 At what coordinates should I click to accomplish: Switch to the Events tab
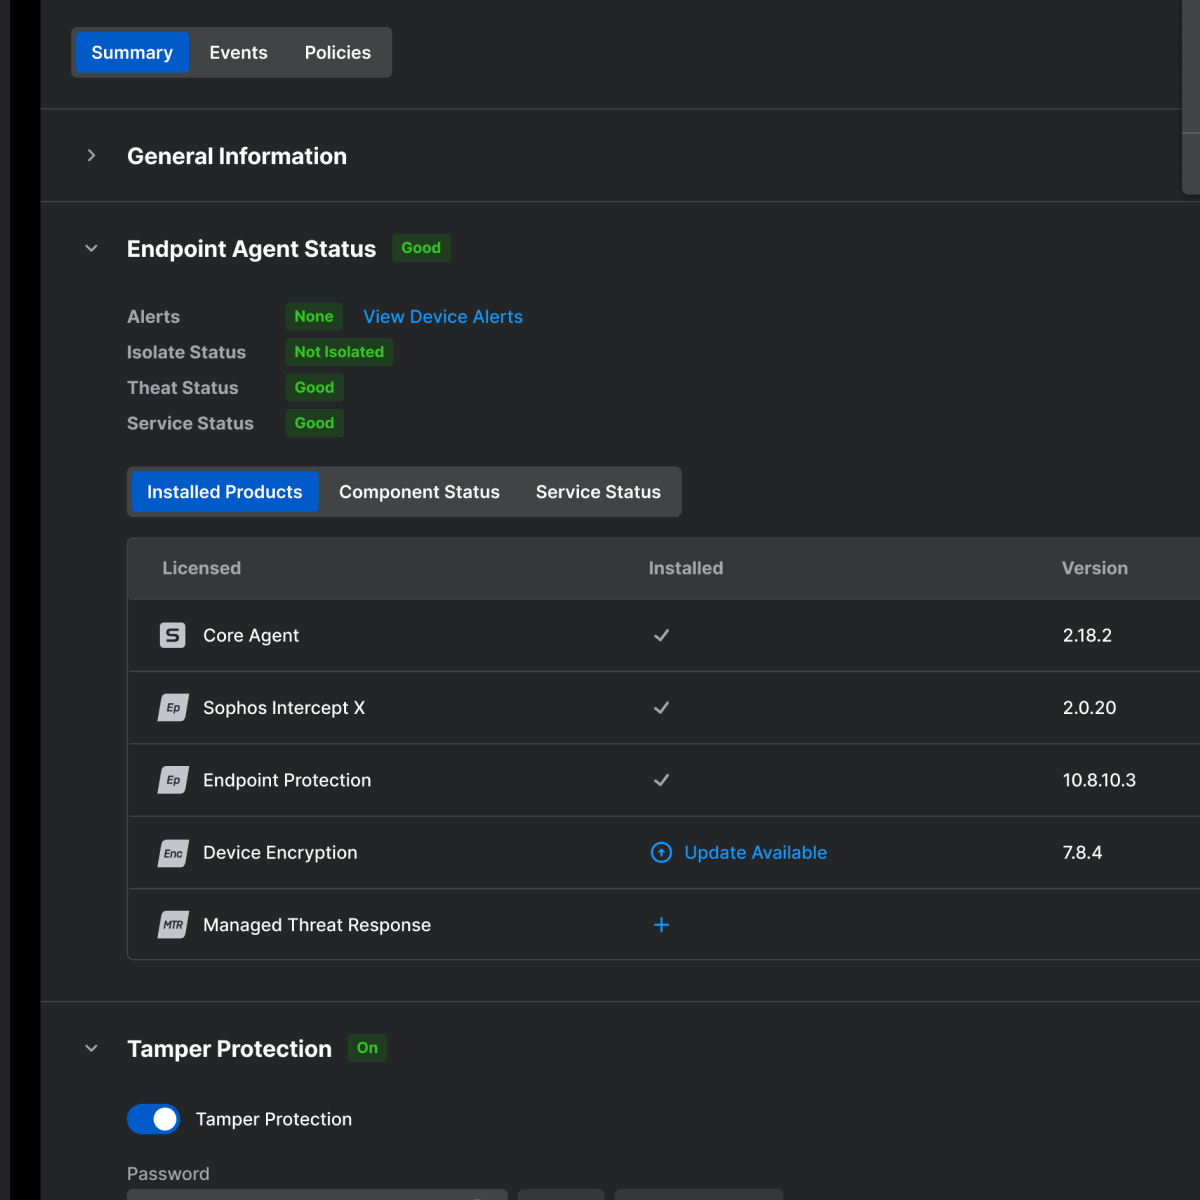coord(238,53)
